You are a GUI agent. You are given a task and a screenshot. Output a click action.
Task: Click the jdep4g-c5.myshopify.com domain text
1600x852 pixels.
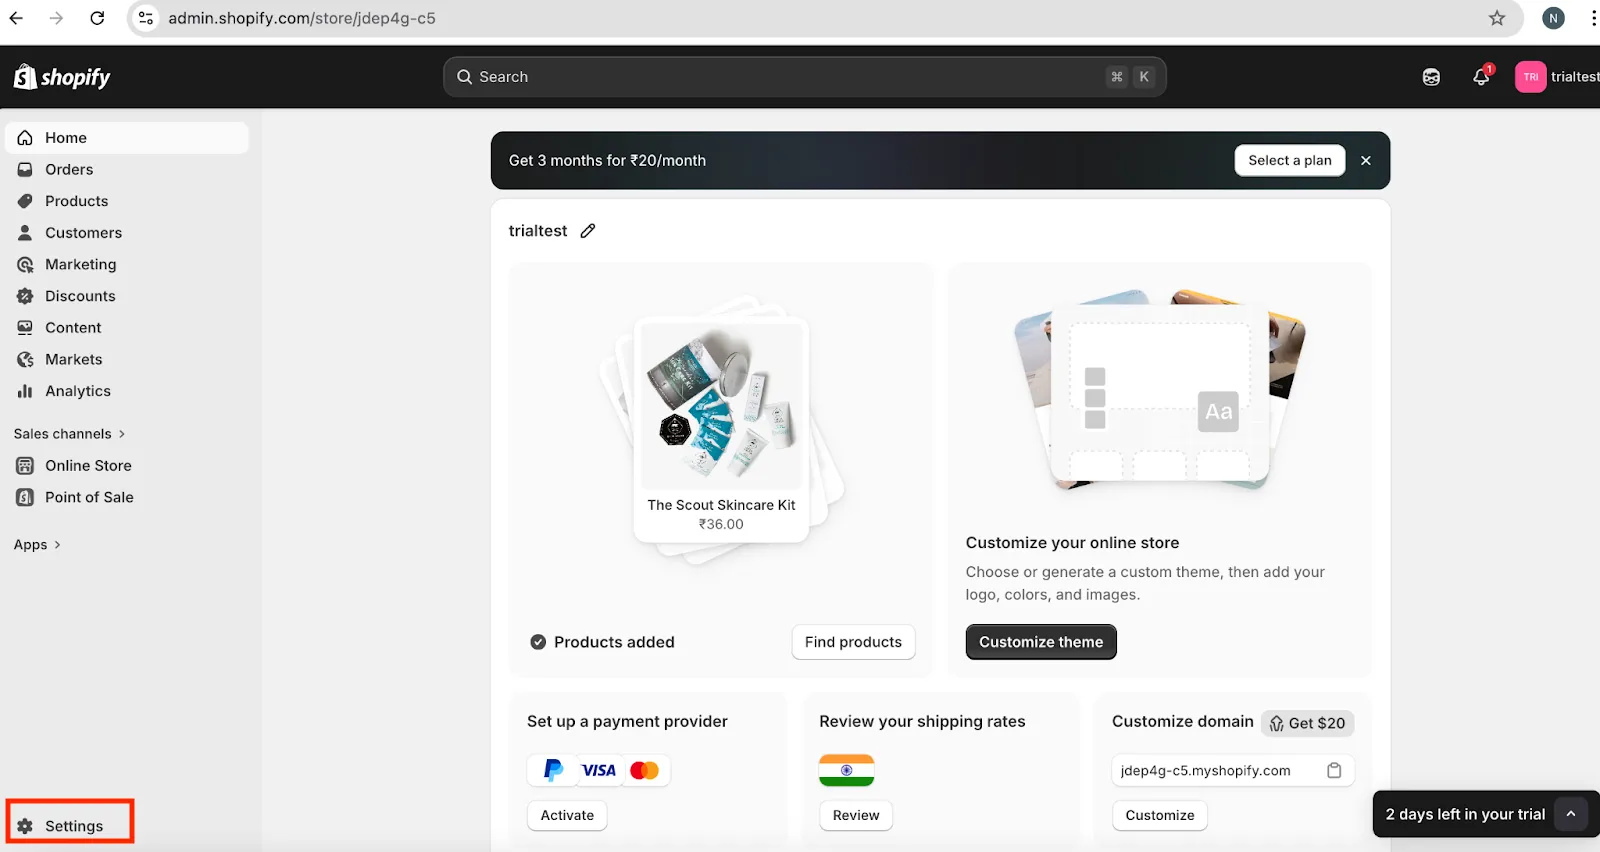[1205, 771]
